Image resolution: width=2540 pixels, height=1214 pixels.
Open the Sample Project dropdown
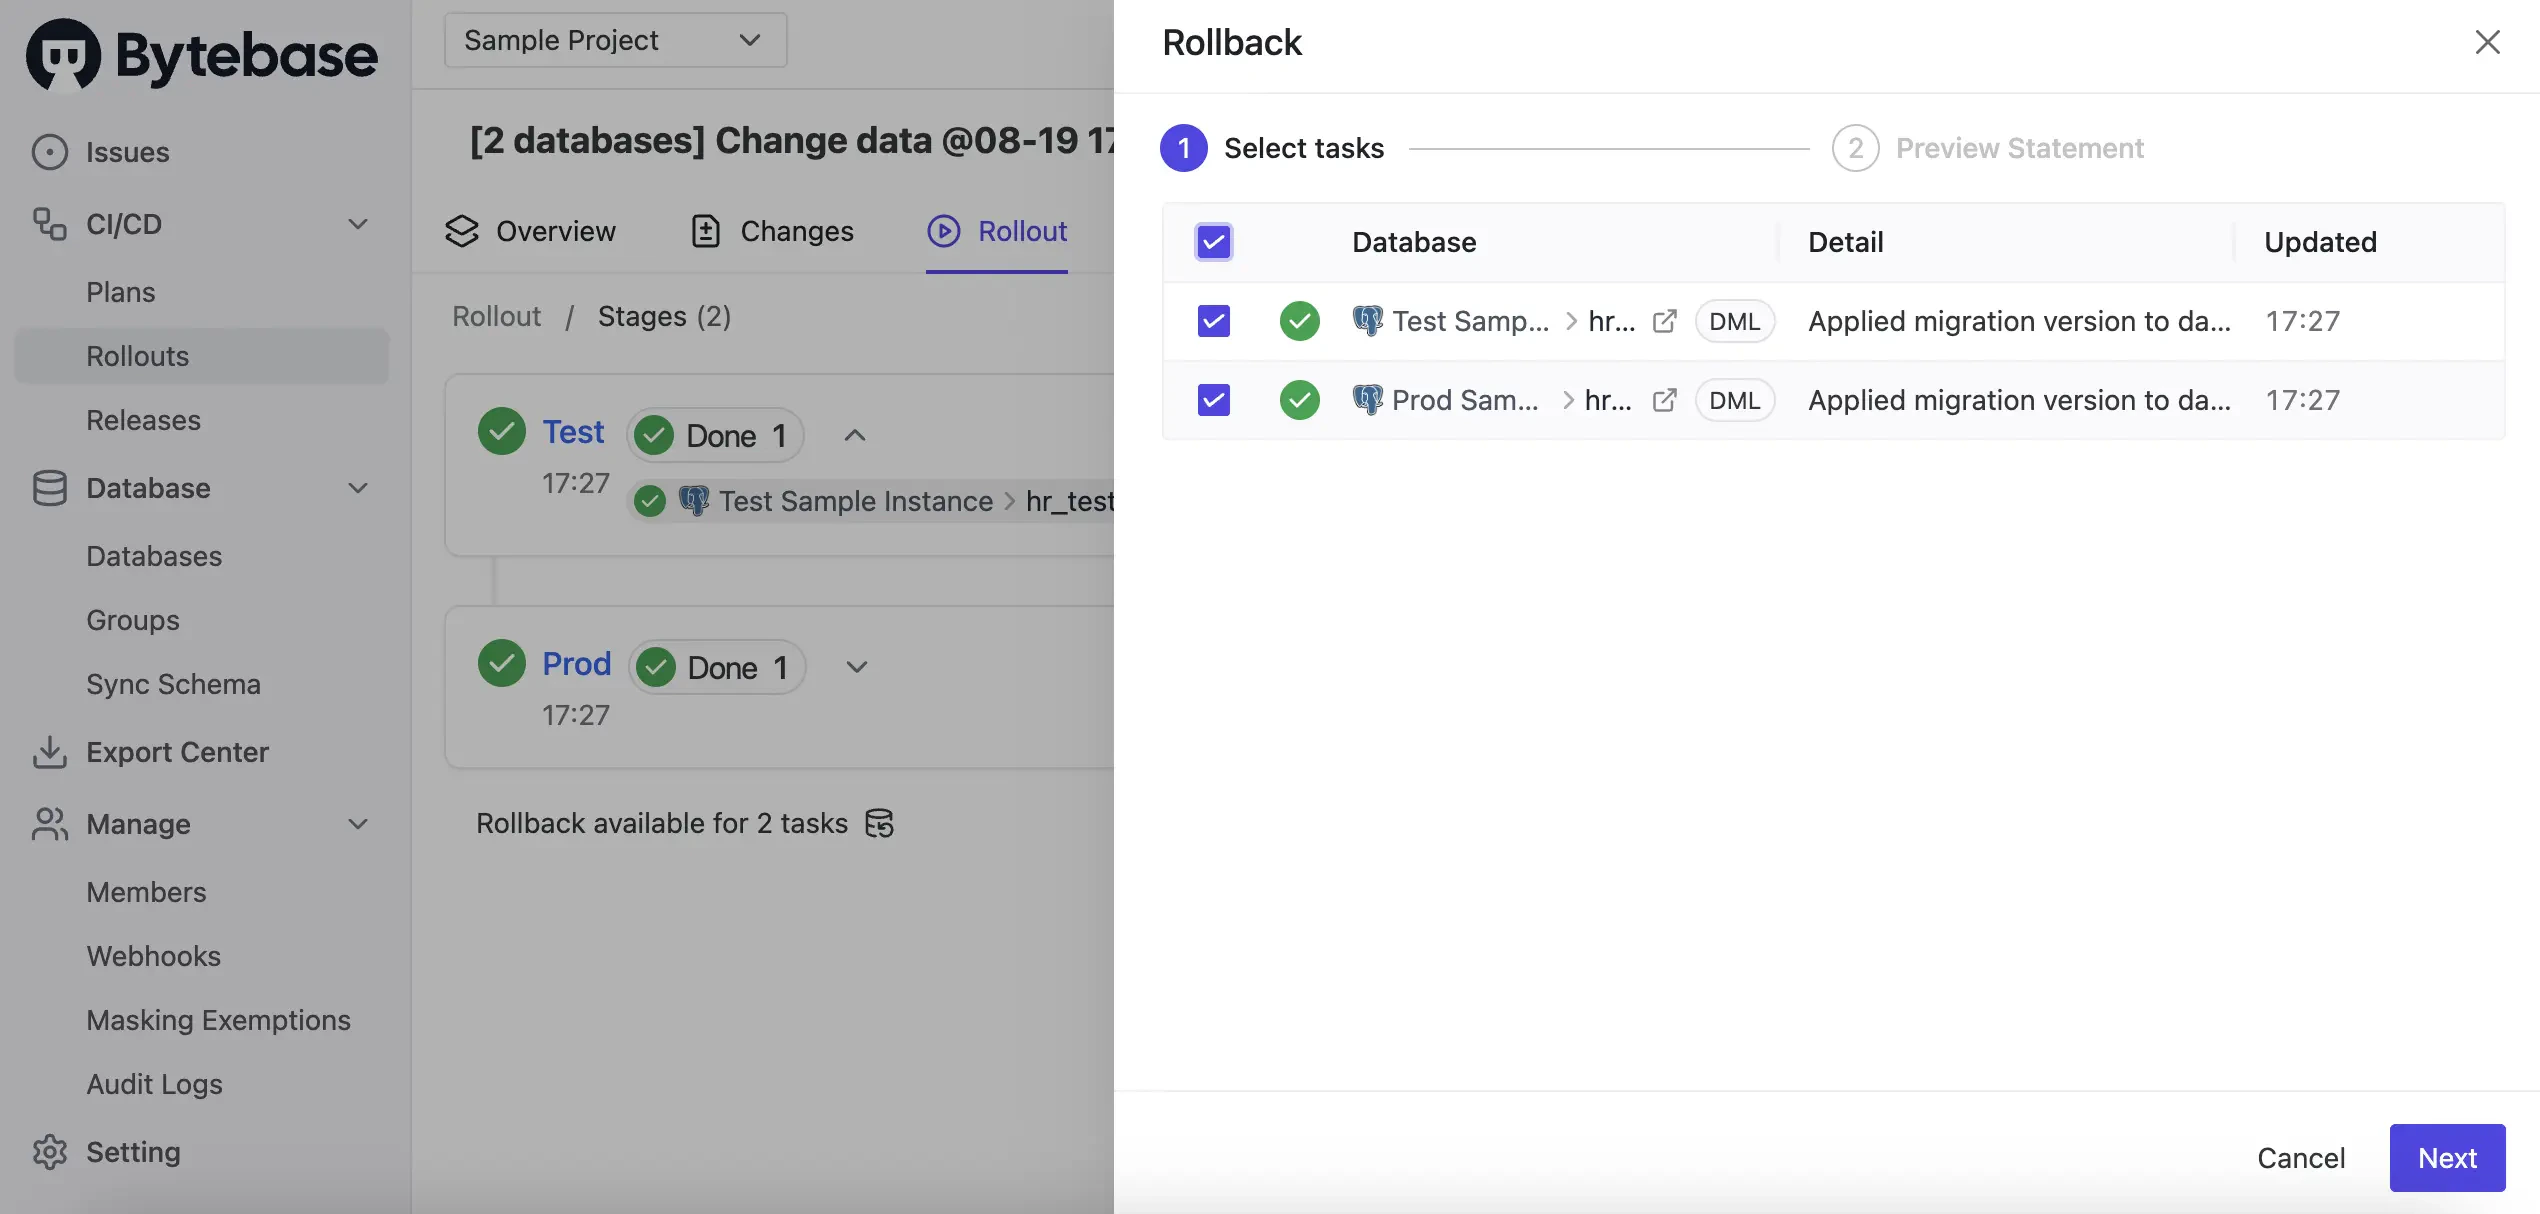(615, 40)
